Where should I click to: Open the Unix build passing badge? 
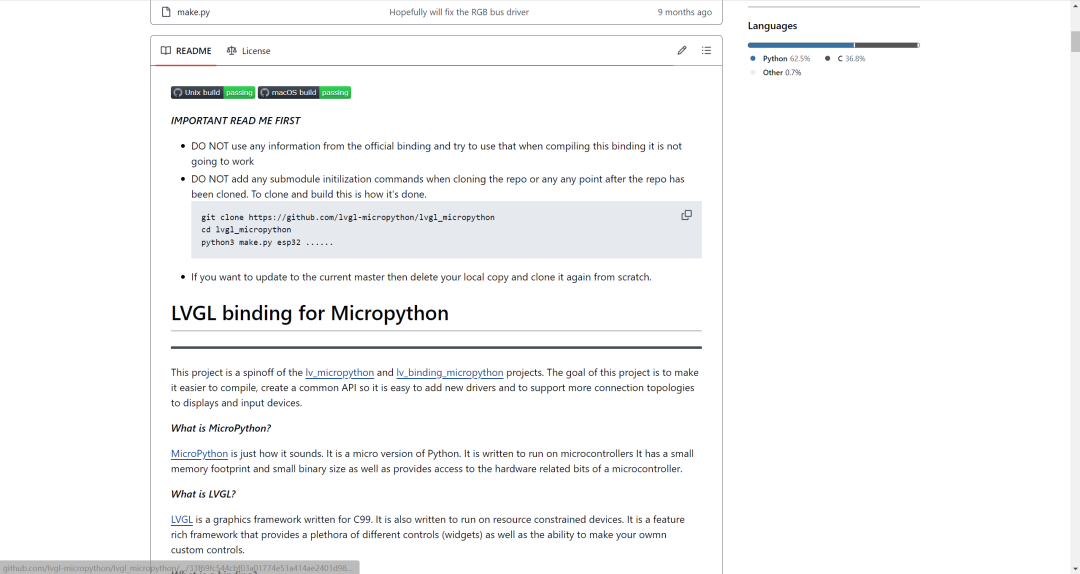[x=213, y=93]
